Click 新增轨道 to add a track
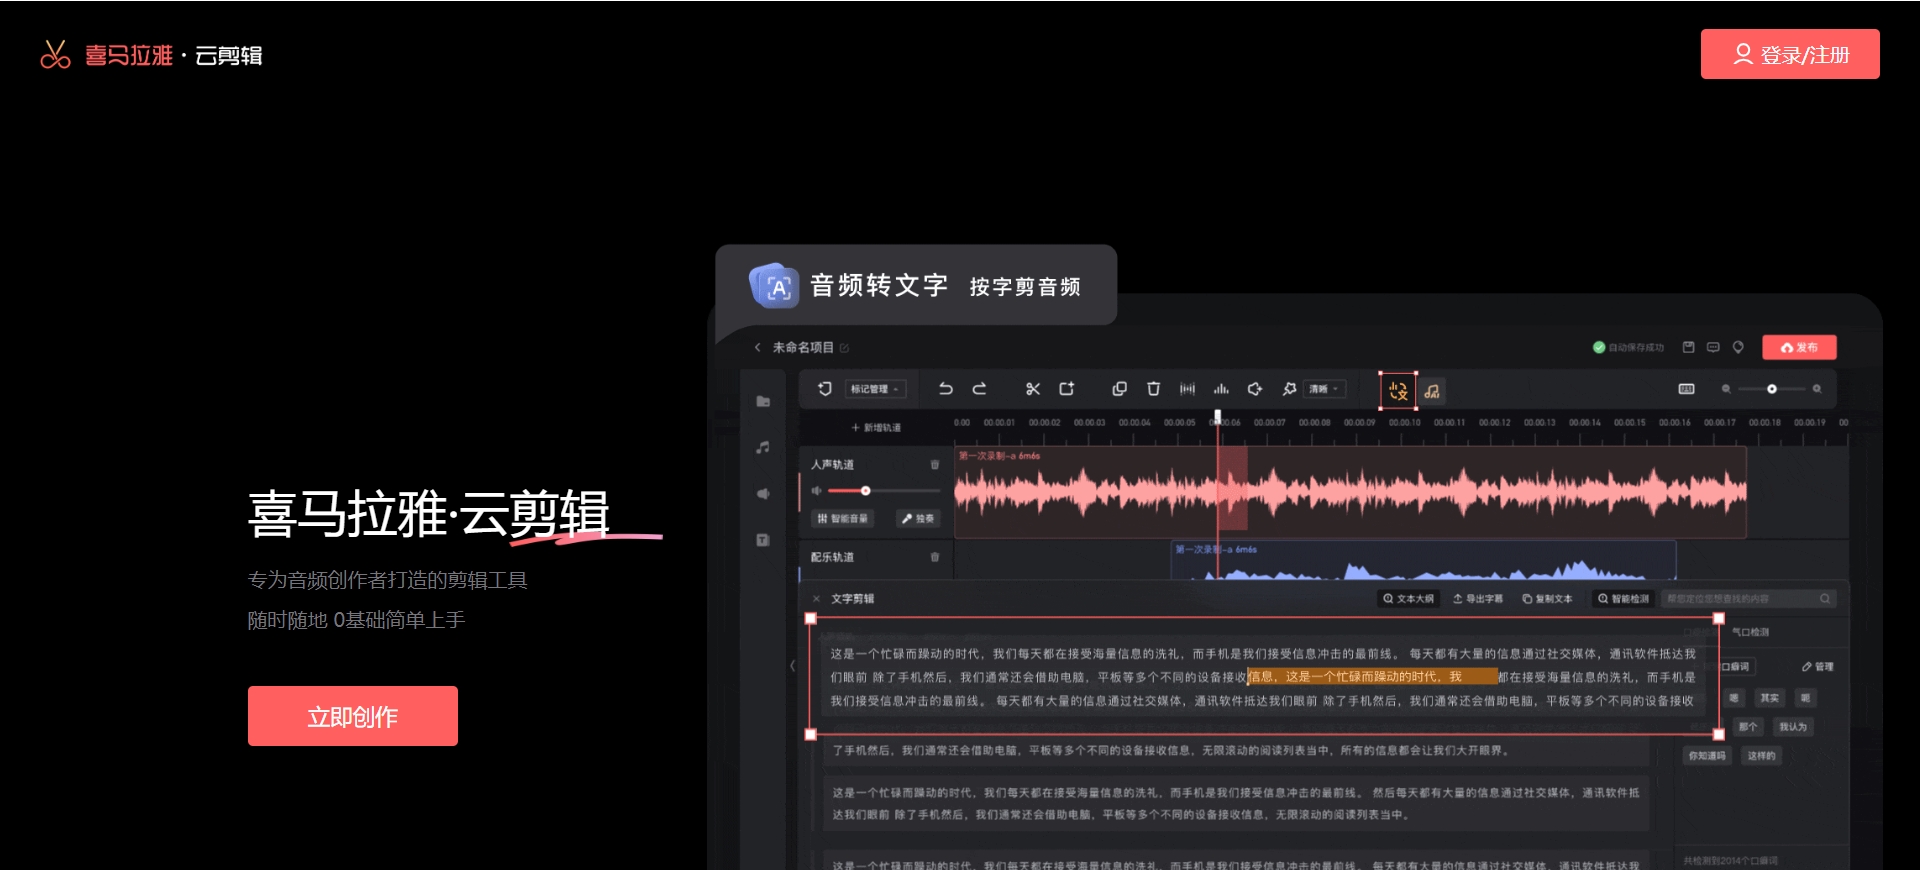 [x=876, y=428]
